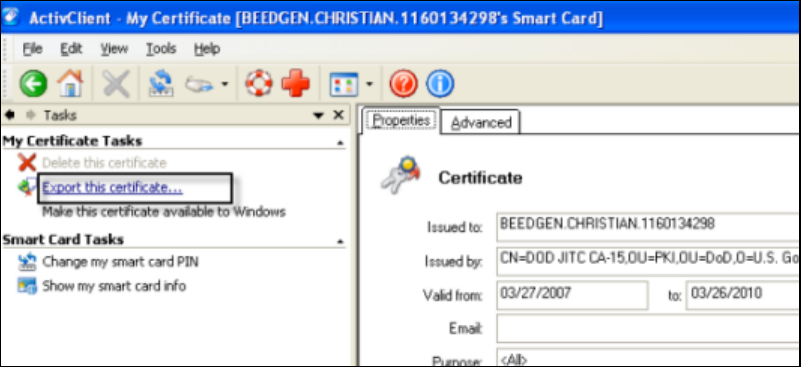Click the red X delete certificate icon
This screenshot has height=367, width=801.
(x=27, y=163)
